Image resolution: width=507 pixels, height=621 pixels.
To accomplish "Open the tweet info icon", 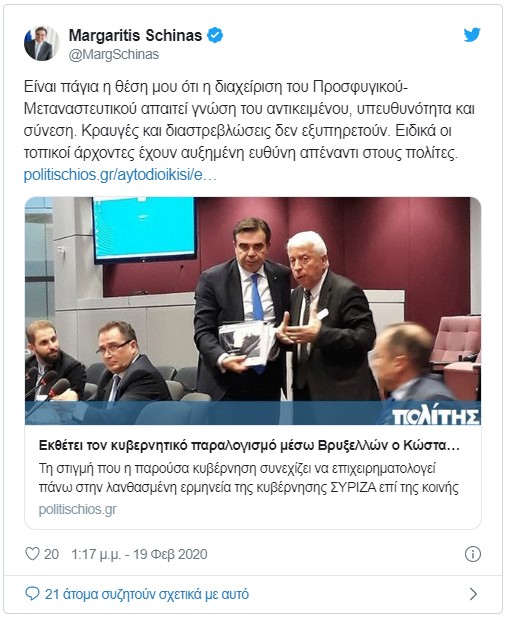I will [x=473, y=554].
